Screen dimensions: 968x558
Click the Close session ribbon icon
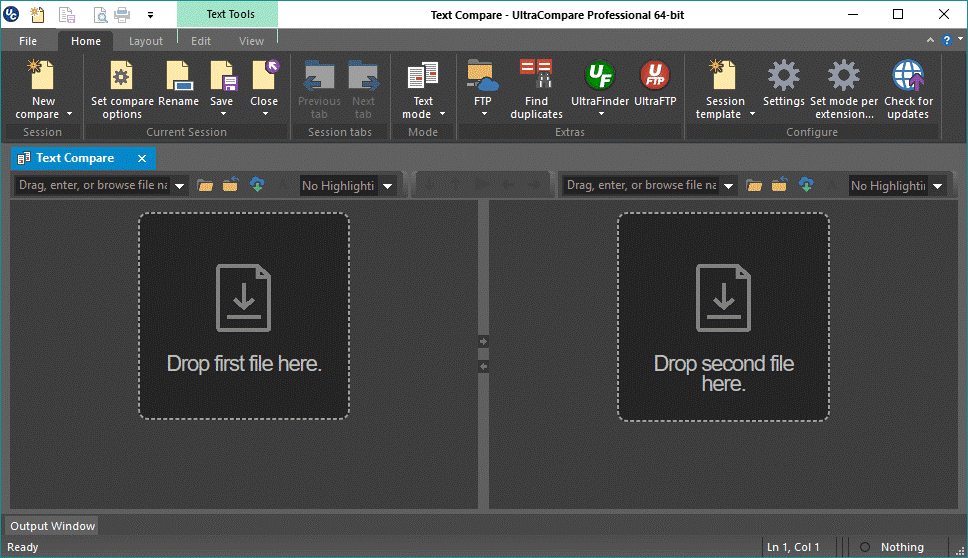(264, 75)
